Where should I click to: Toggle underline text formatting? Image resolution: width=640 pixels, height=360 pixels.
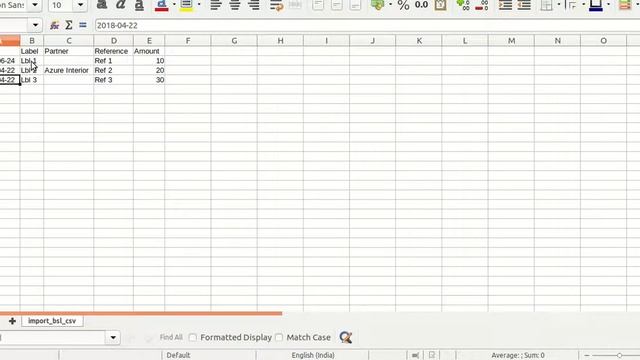(x=139, y=5)
